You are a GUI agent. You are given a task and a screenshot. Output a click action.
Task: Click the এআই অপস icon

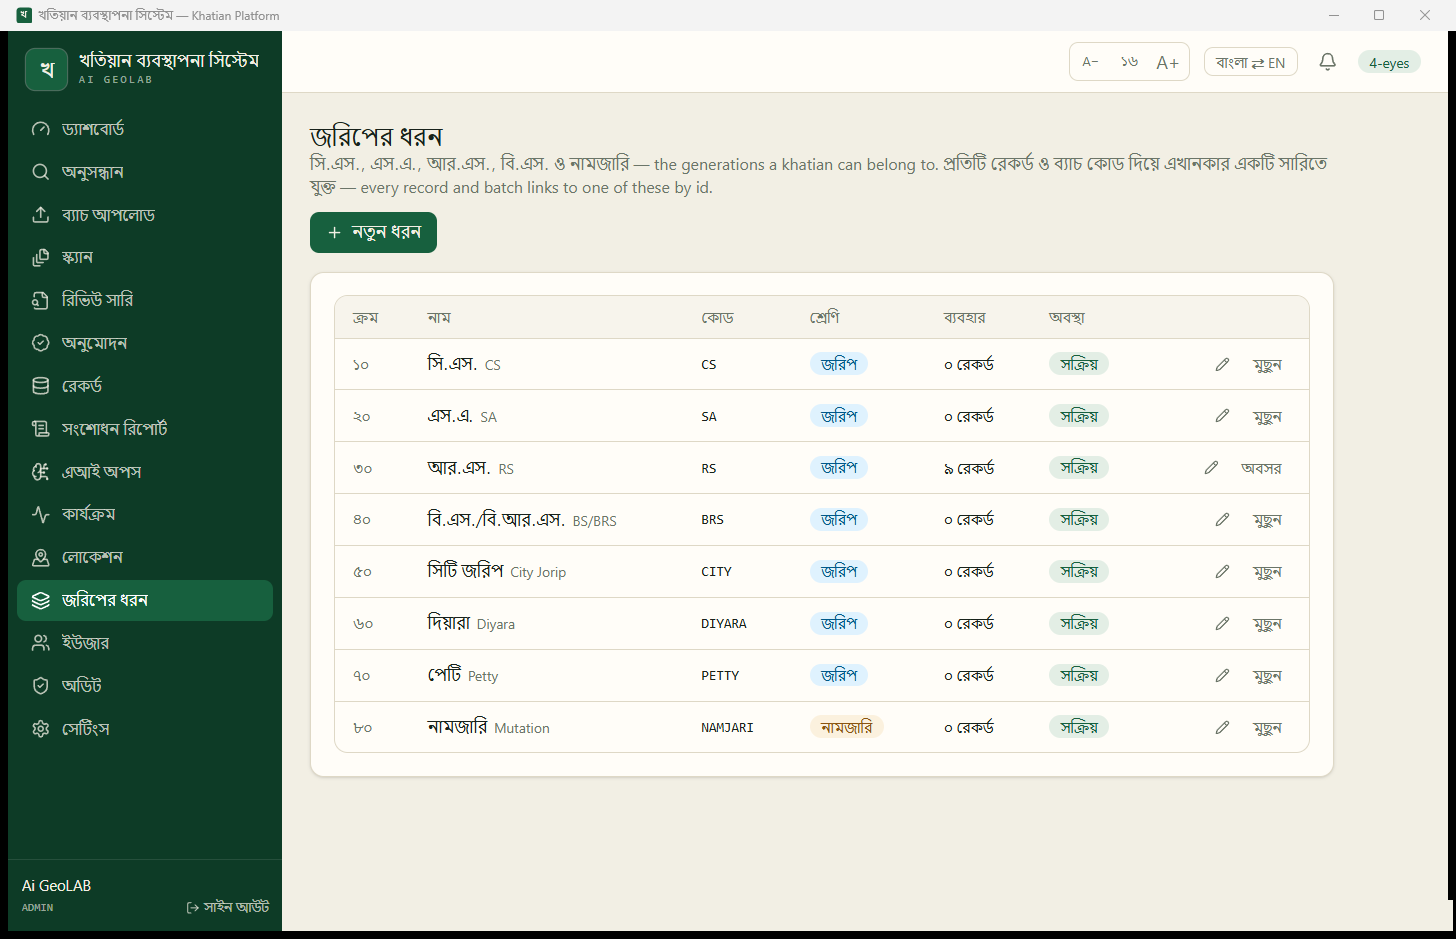pos(40,472)
